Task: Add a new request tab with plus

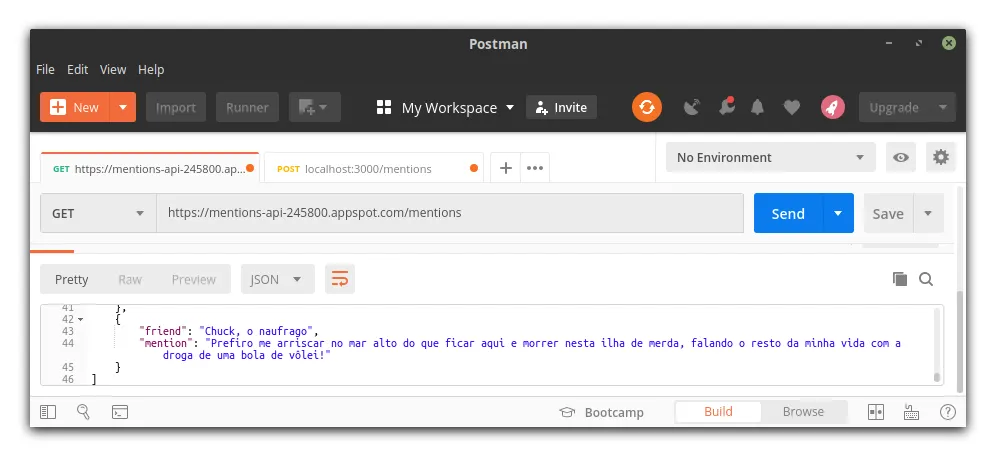Action: click(505, 168)
